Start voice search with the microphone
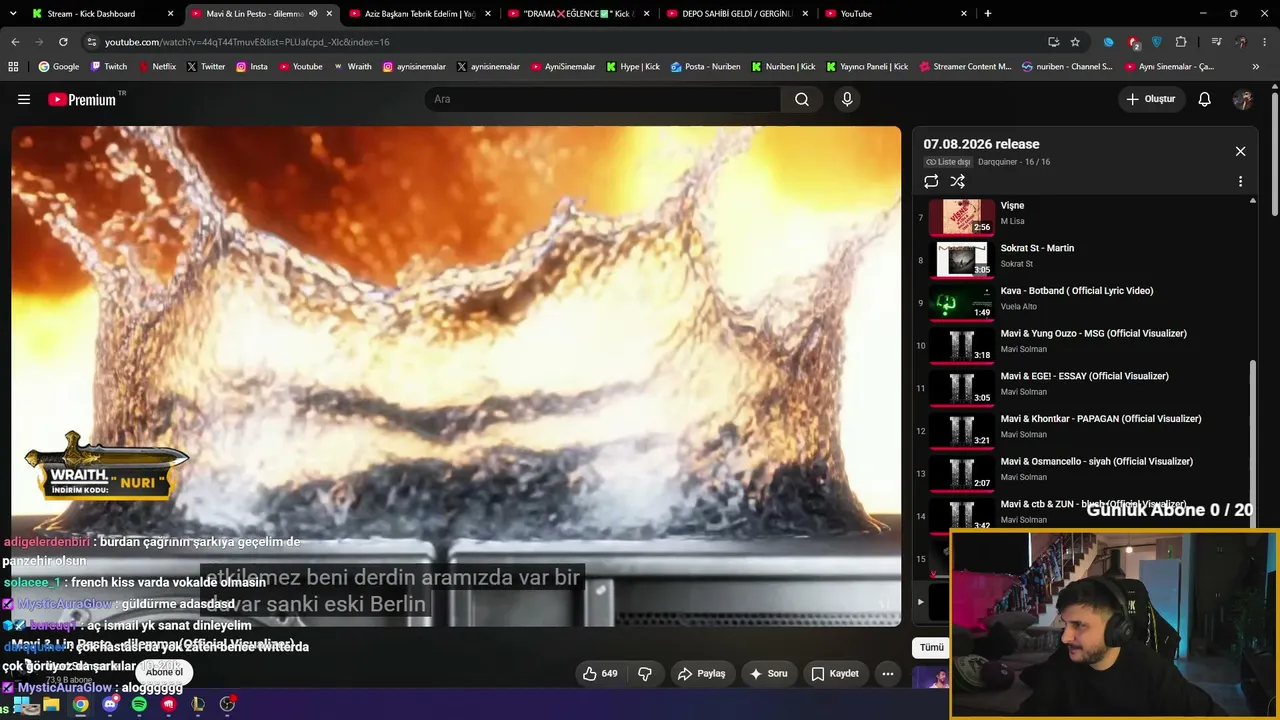Image resolution: width=1280 pixels, height=720 pixels. pos(847,99)
